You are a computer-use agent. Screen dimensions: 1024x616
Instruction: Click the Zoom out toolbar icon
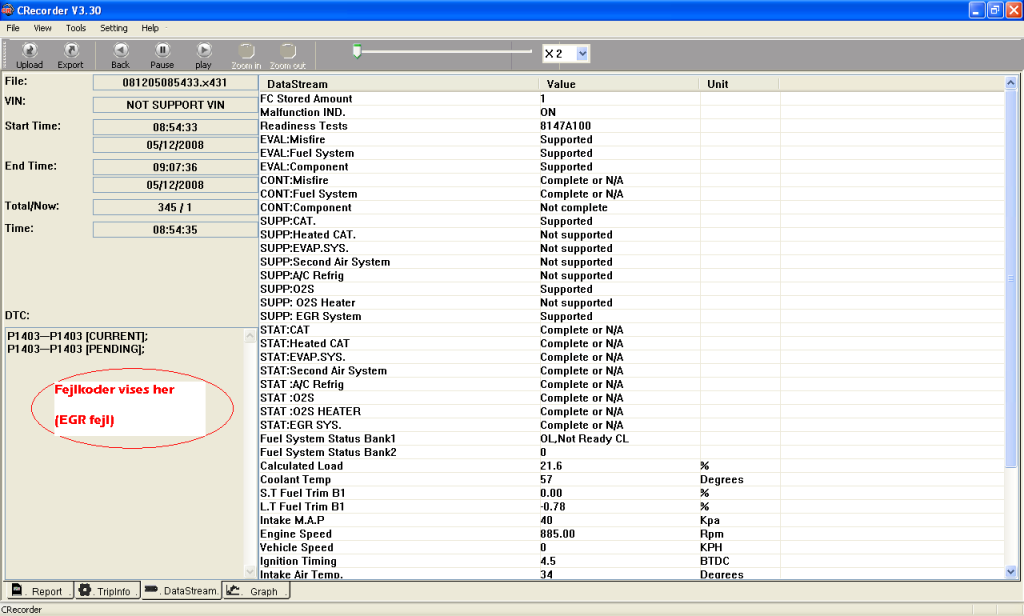pyautogui.click(x=287, y=54)
